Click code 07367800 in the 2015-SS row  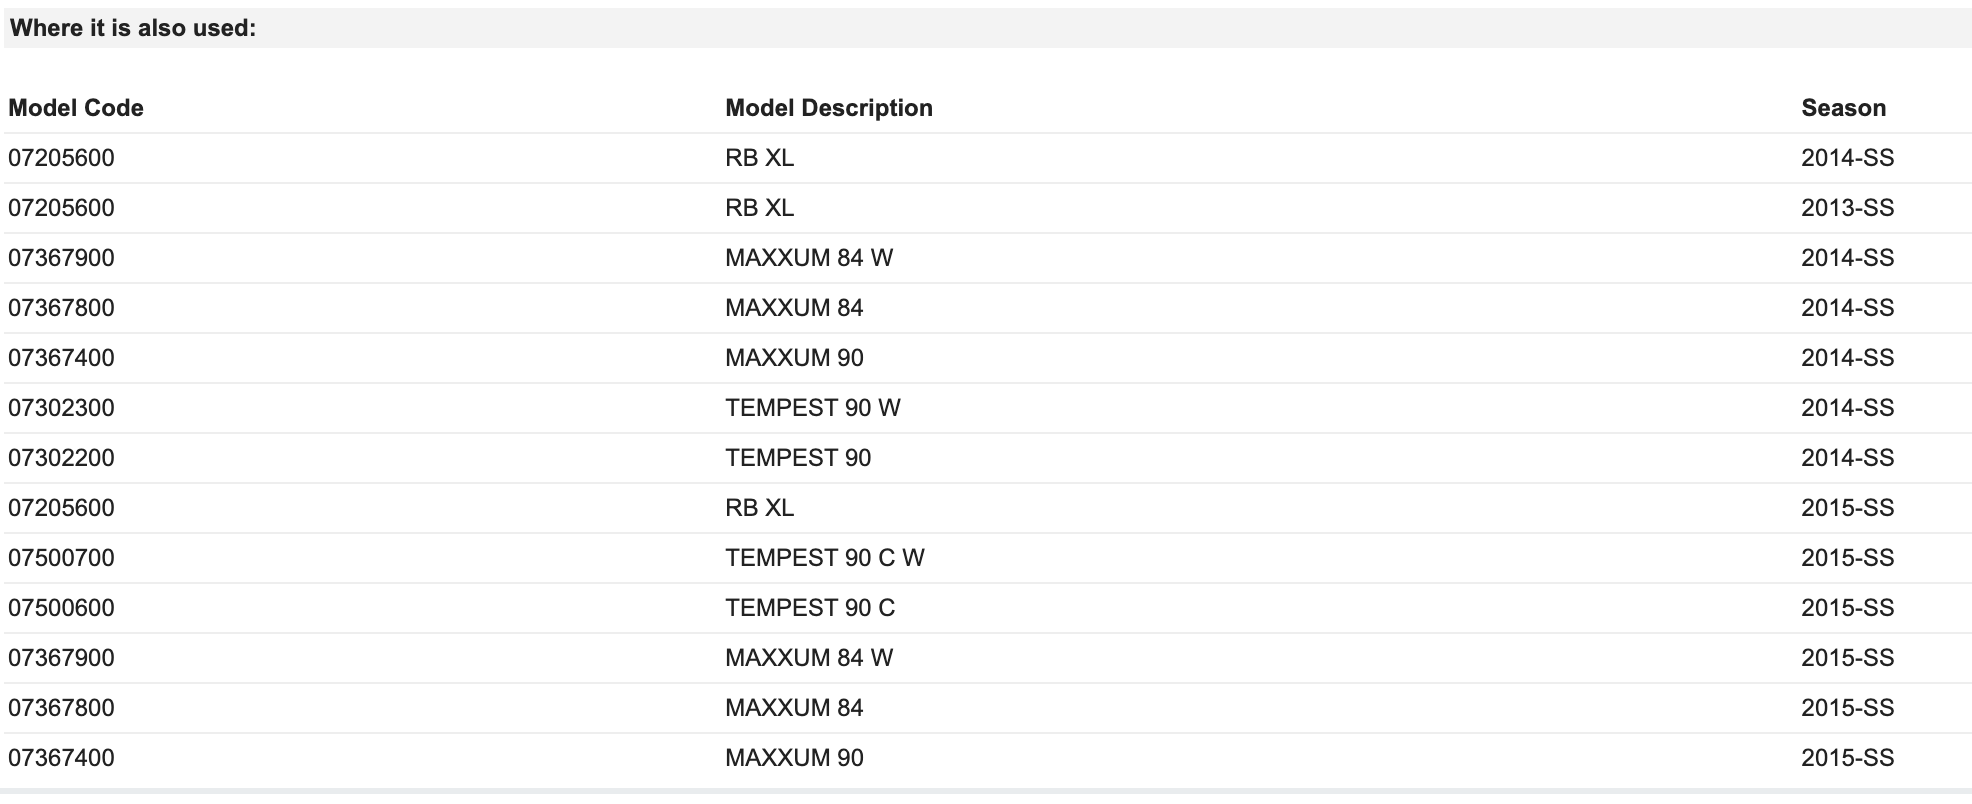coord(61,708)
